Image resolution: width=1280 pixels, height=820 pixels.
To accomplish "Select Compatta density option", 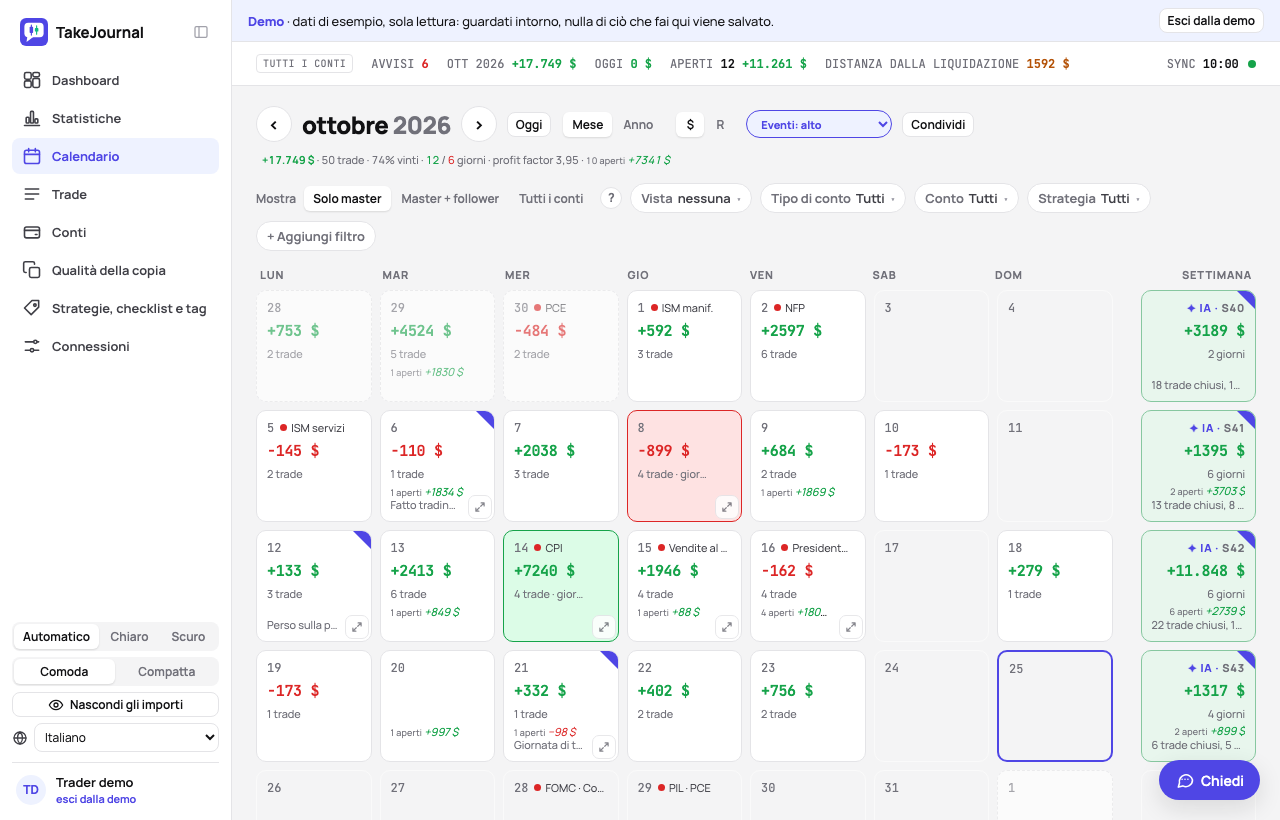I will [166, 671].
